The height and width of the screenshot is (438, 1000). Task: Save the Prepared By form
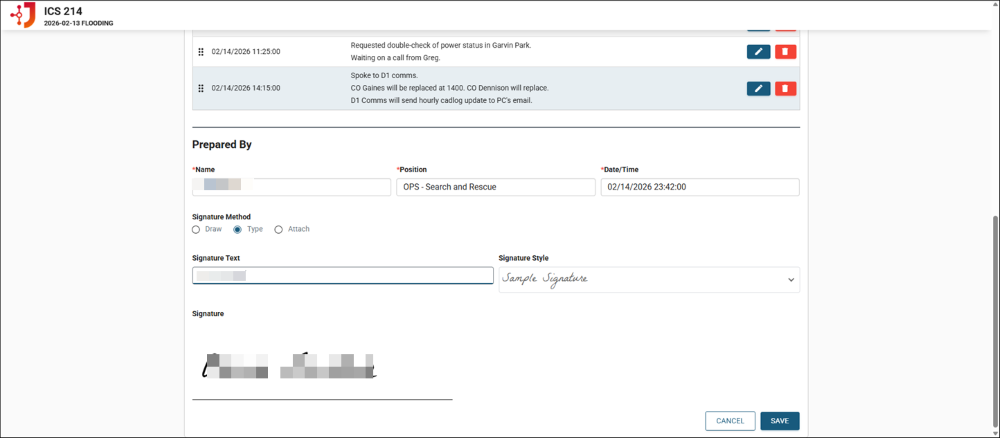779,421
